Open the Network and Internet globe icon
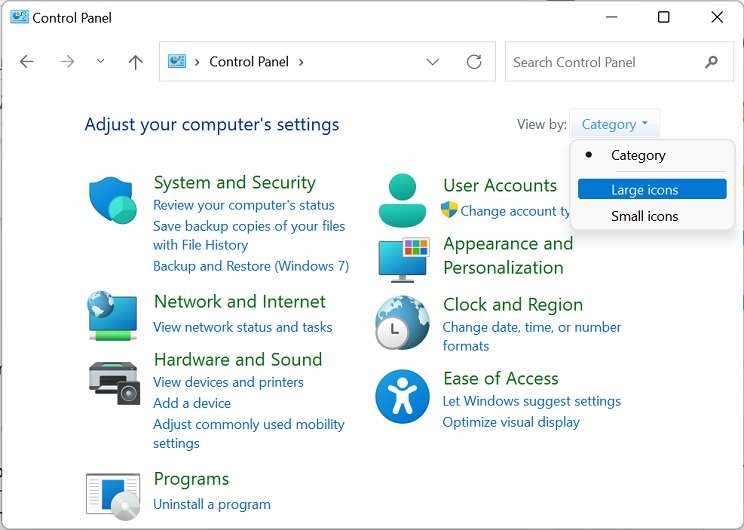744x530 pixels. [112, 315]
